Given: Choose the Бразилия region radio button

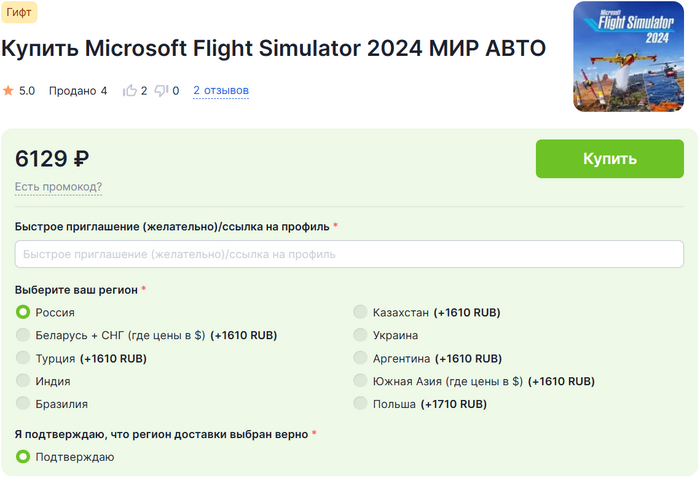Looking at the screenshot, I should pyautogui.click(x=23, y=404).
